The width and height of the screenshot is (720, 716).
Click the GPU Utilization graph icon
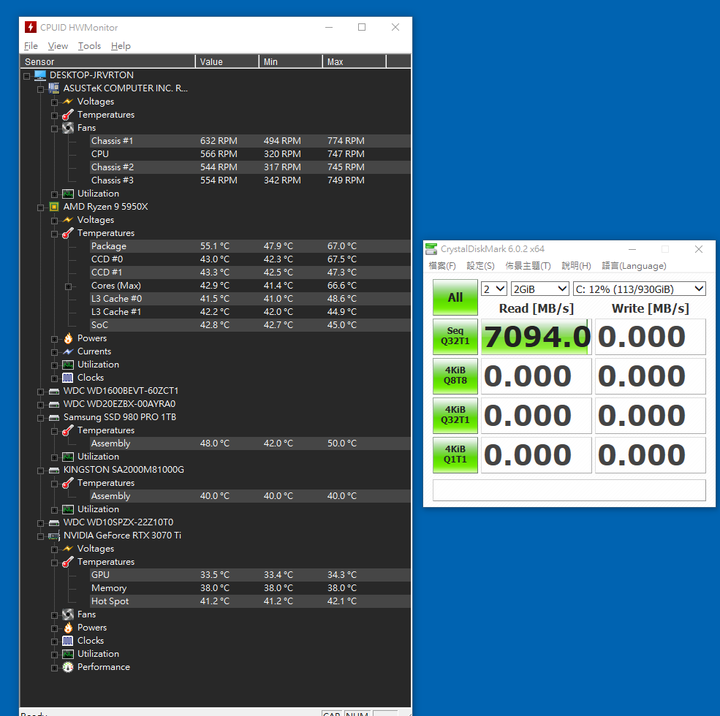coord(68,654)
